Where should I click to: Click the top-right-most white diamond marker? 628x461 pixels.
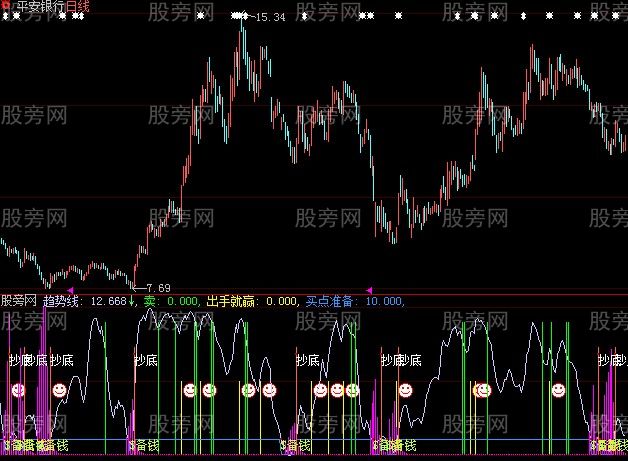tap(619, 17)
